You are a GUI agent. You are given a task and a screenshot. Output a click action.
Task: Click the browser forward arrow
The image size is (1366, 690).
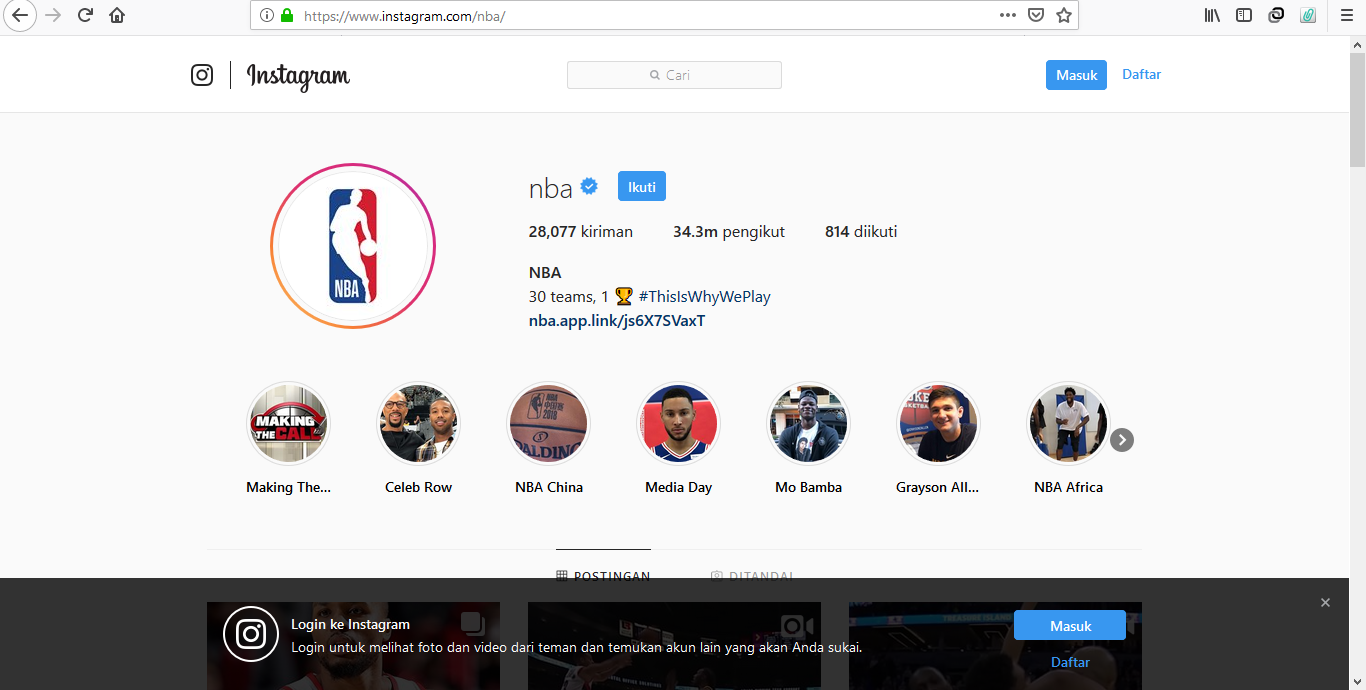(53, 16)
